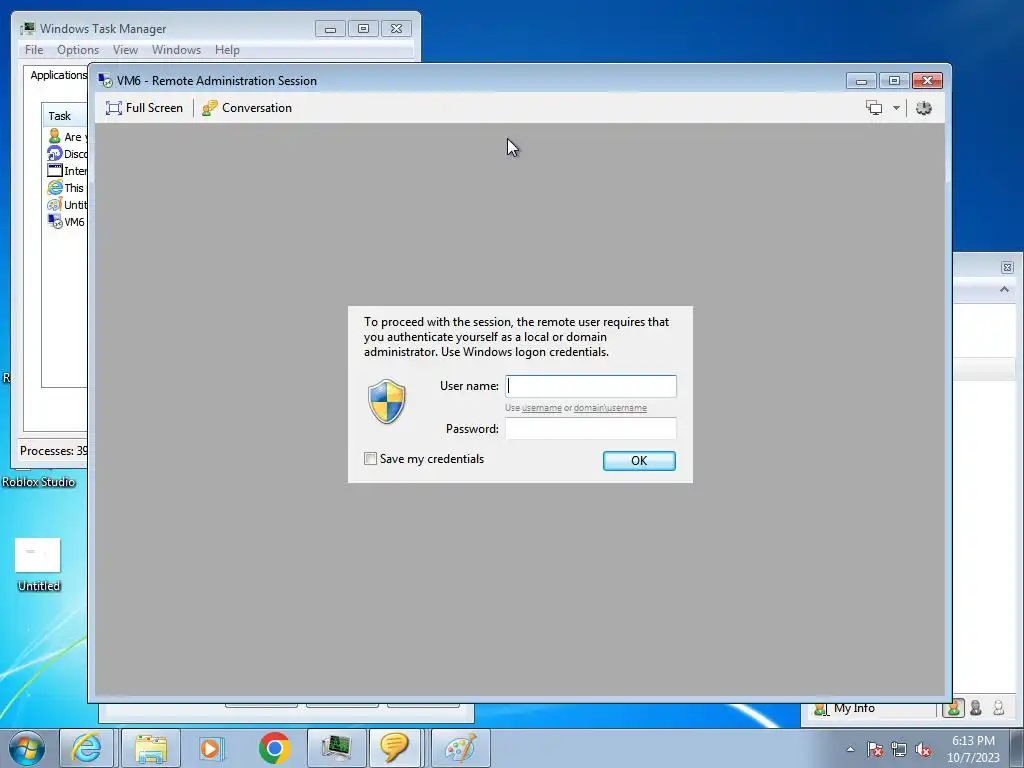Viewport: 1024px width, 768px height.
Task: Click the Task column header
Action: click(64, 116)
